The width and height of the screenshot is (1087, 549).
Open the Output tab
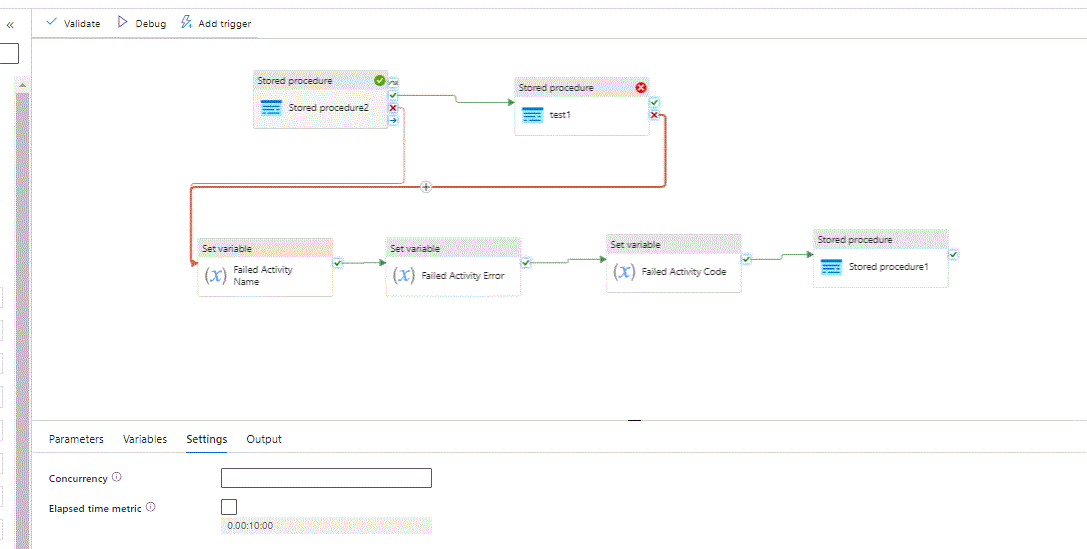tap(264, 439)
